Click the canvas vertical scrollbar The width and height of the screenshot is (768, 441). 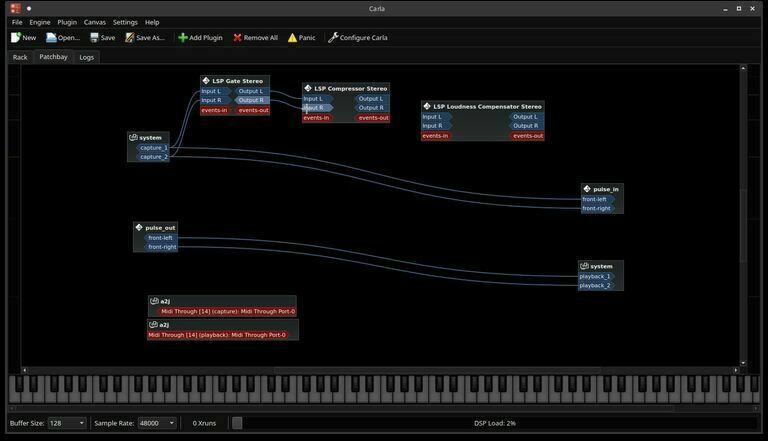[743, 216]
